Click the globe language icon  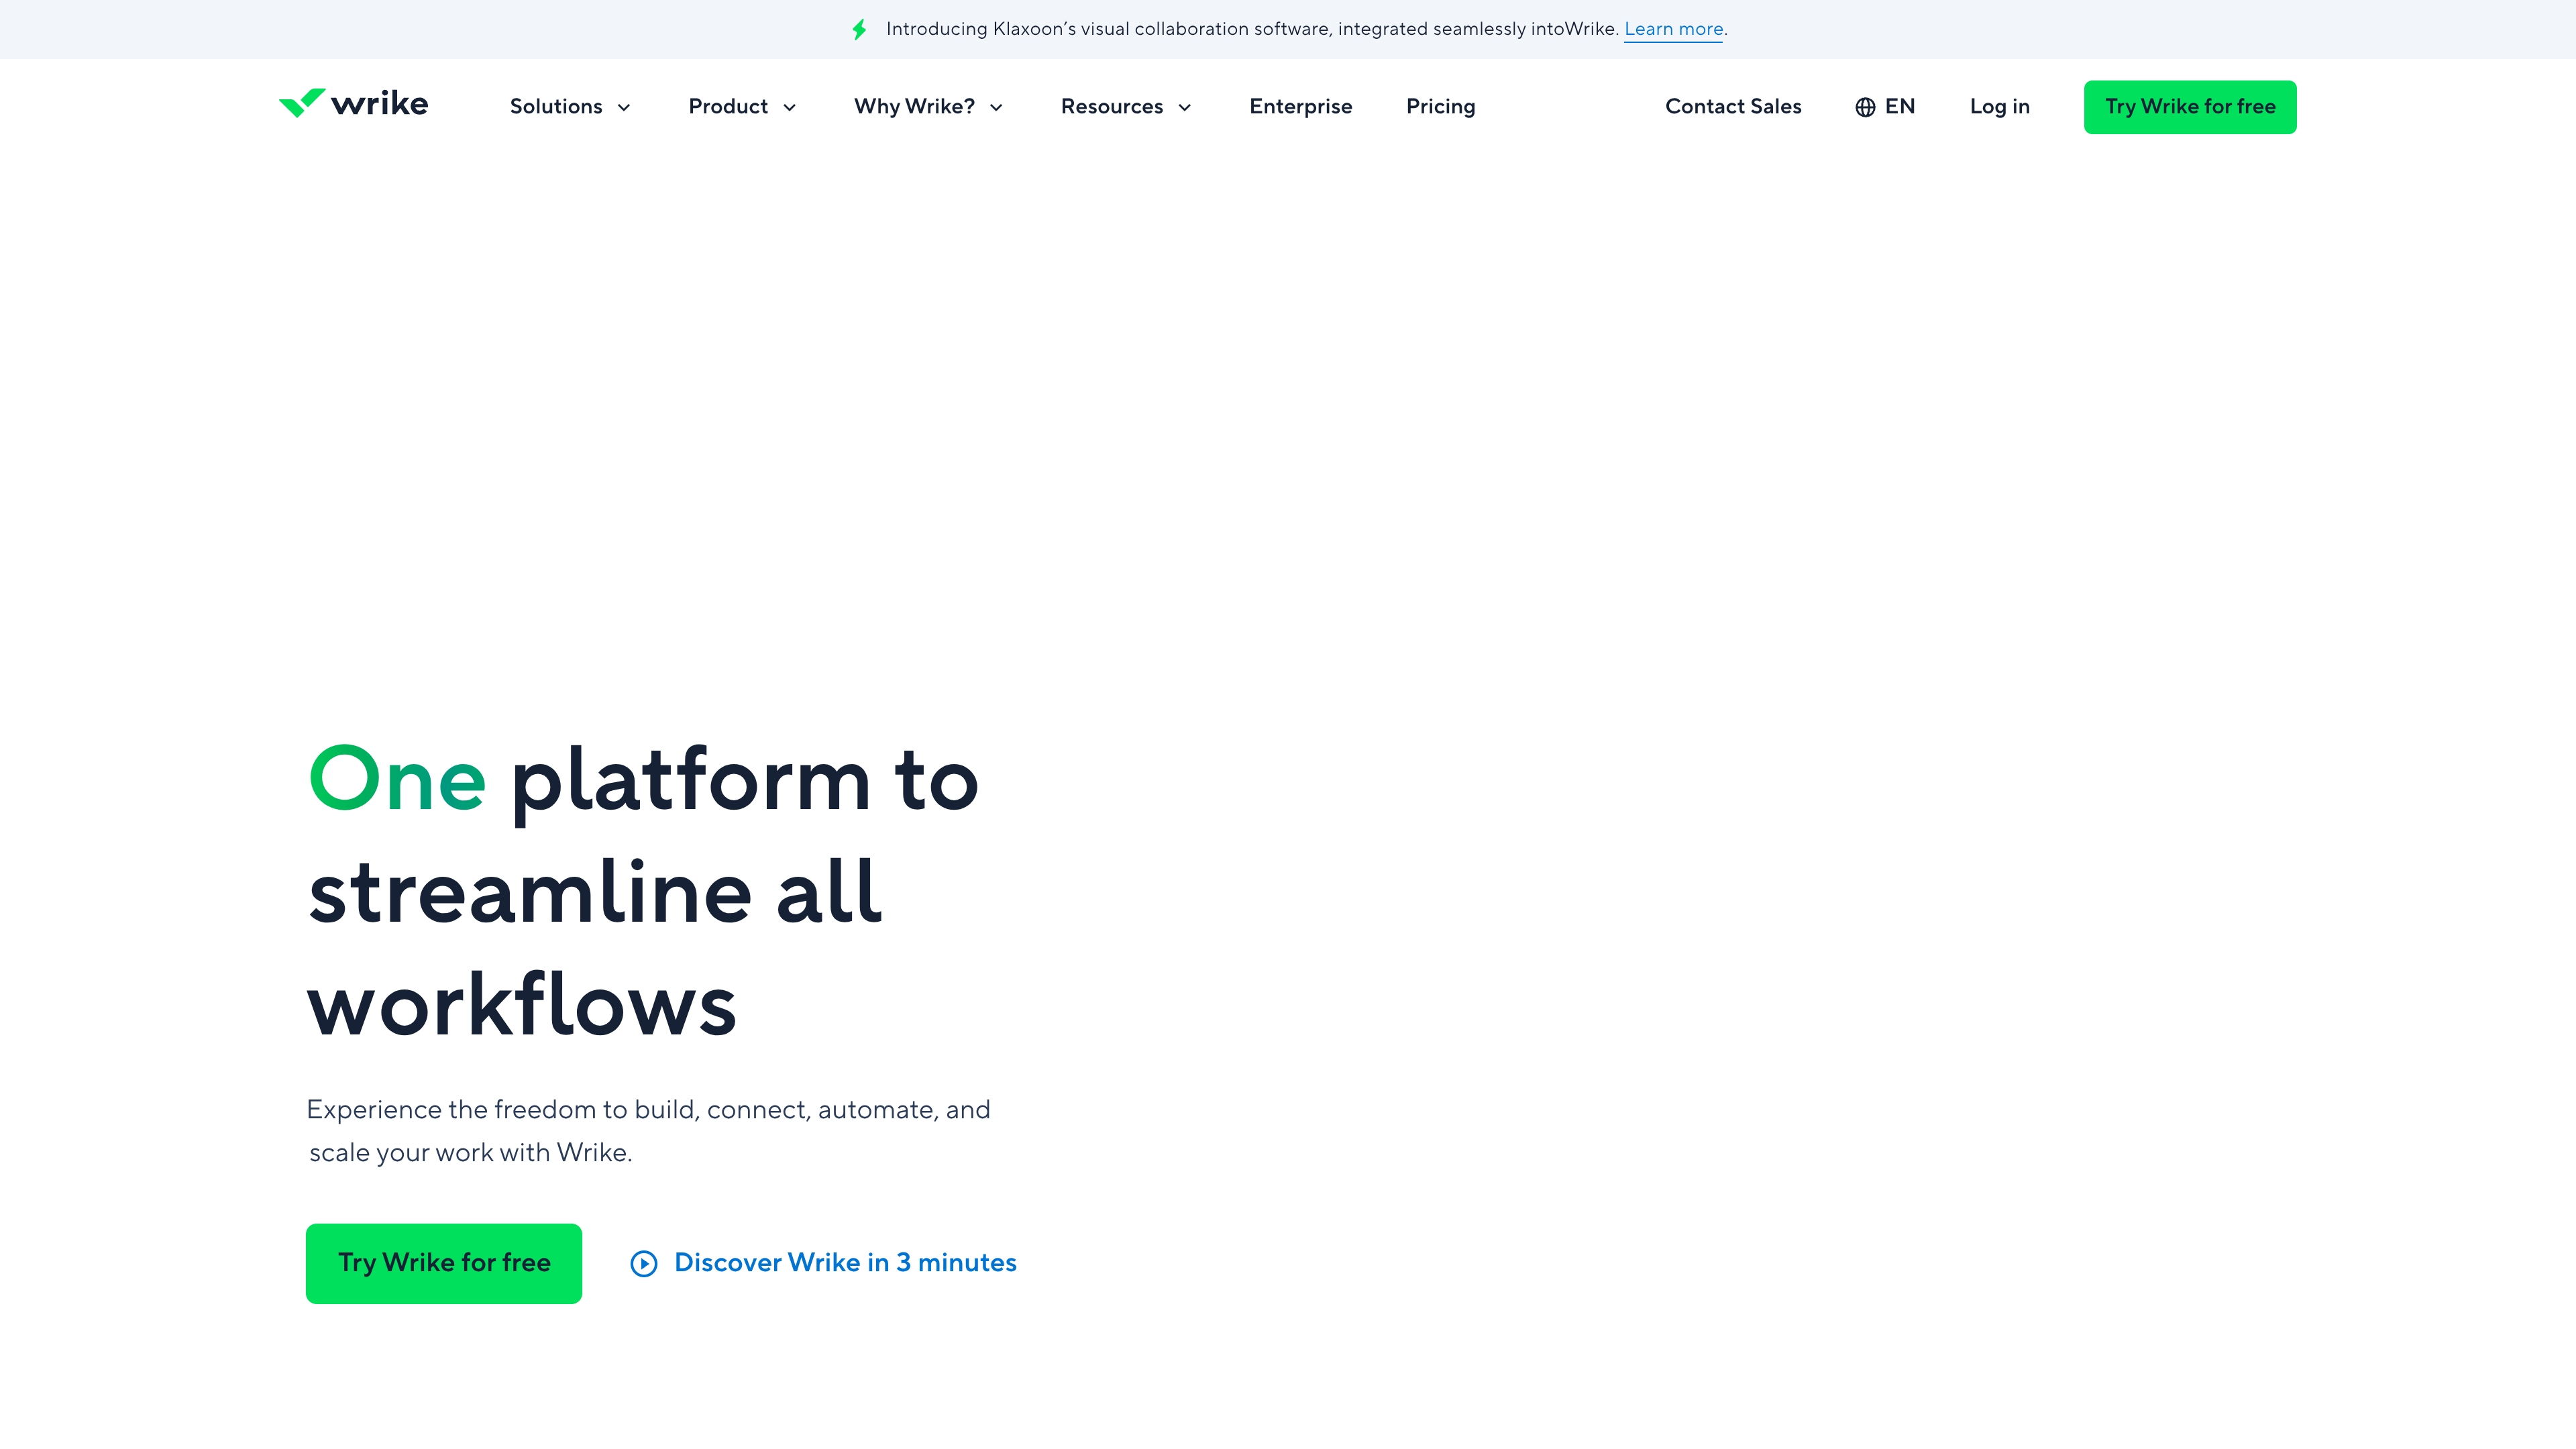coord(1865,107)
